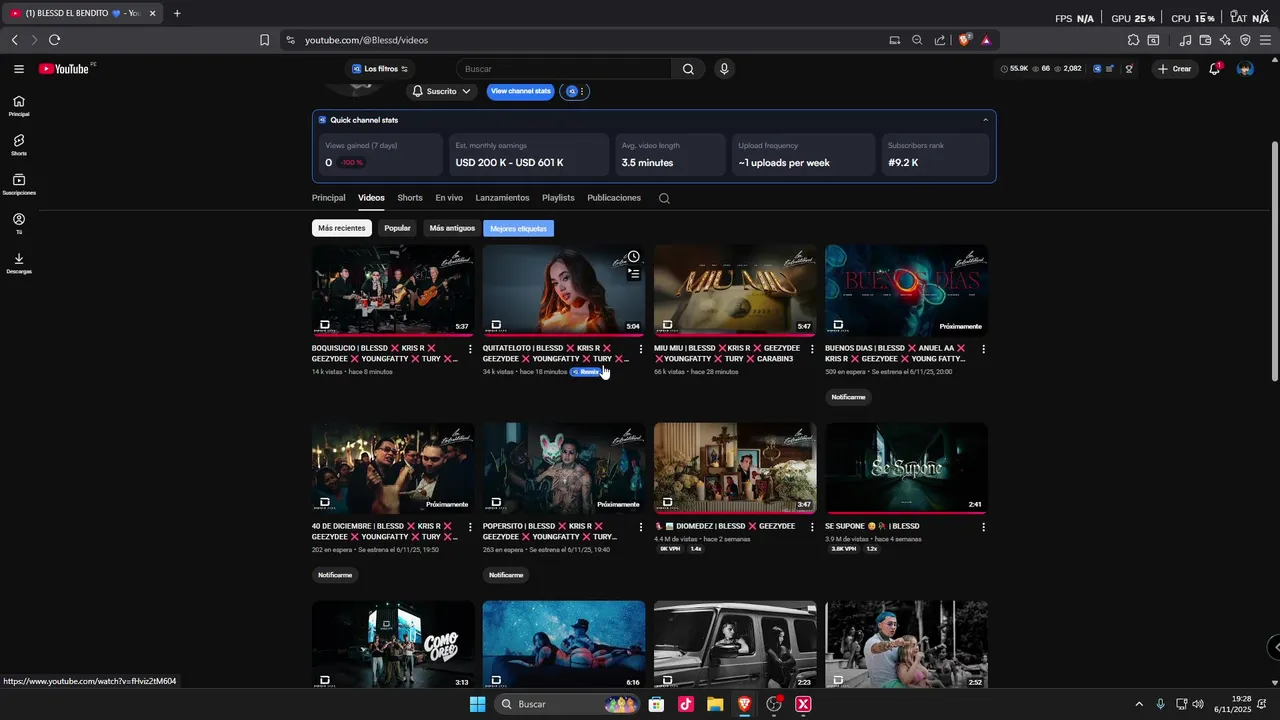The image size is (1280, 720).
Task: Open options menu for 40 DE DICIEMBRE video
Action: click(x=470, y=527)
